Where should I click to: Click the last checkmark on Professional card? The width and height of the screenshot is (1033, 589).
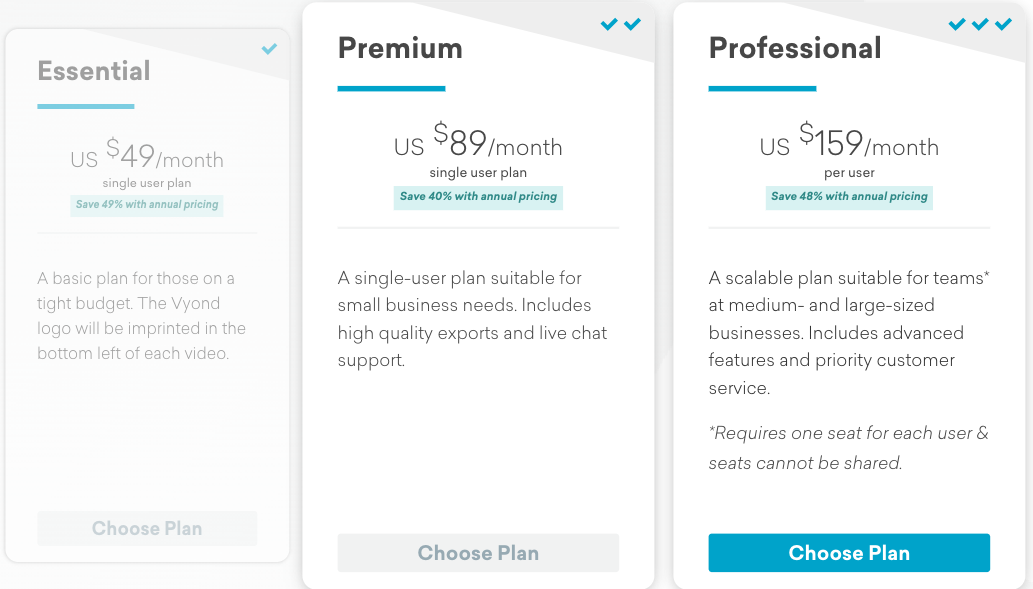1003,24
